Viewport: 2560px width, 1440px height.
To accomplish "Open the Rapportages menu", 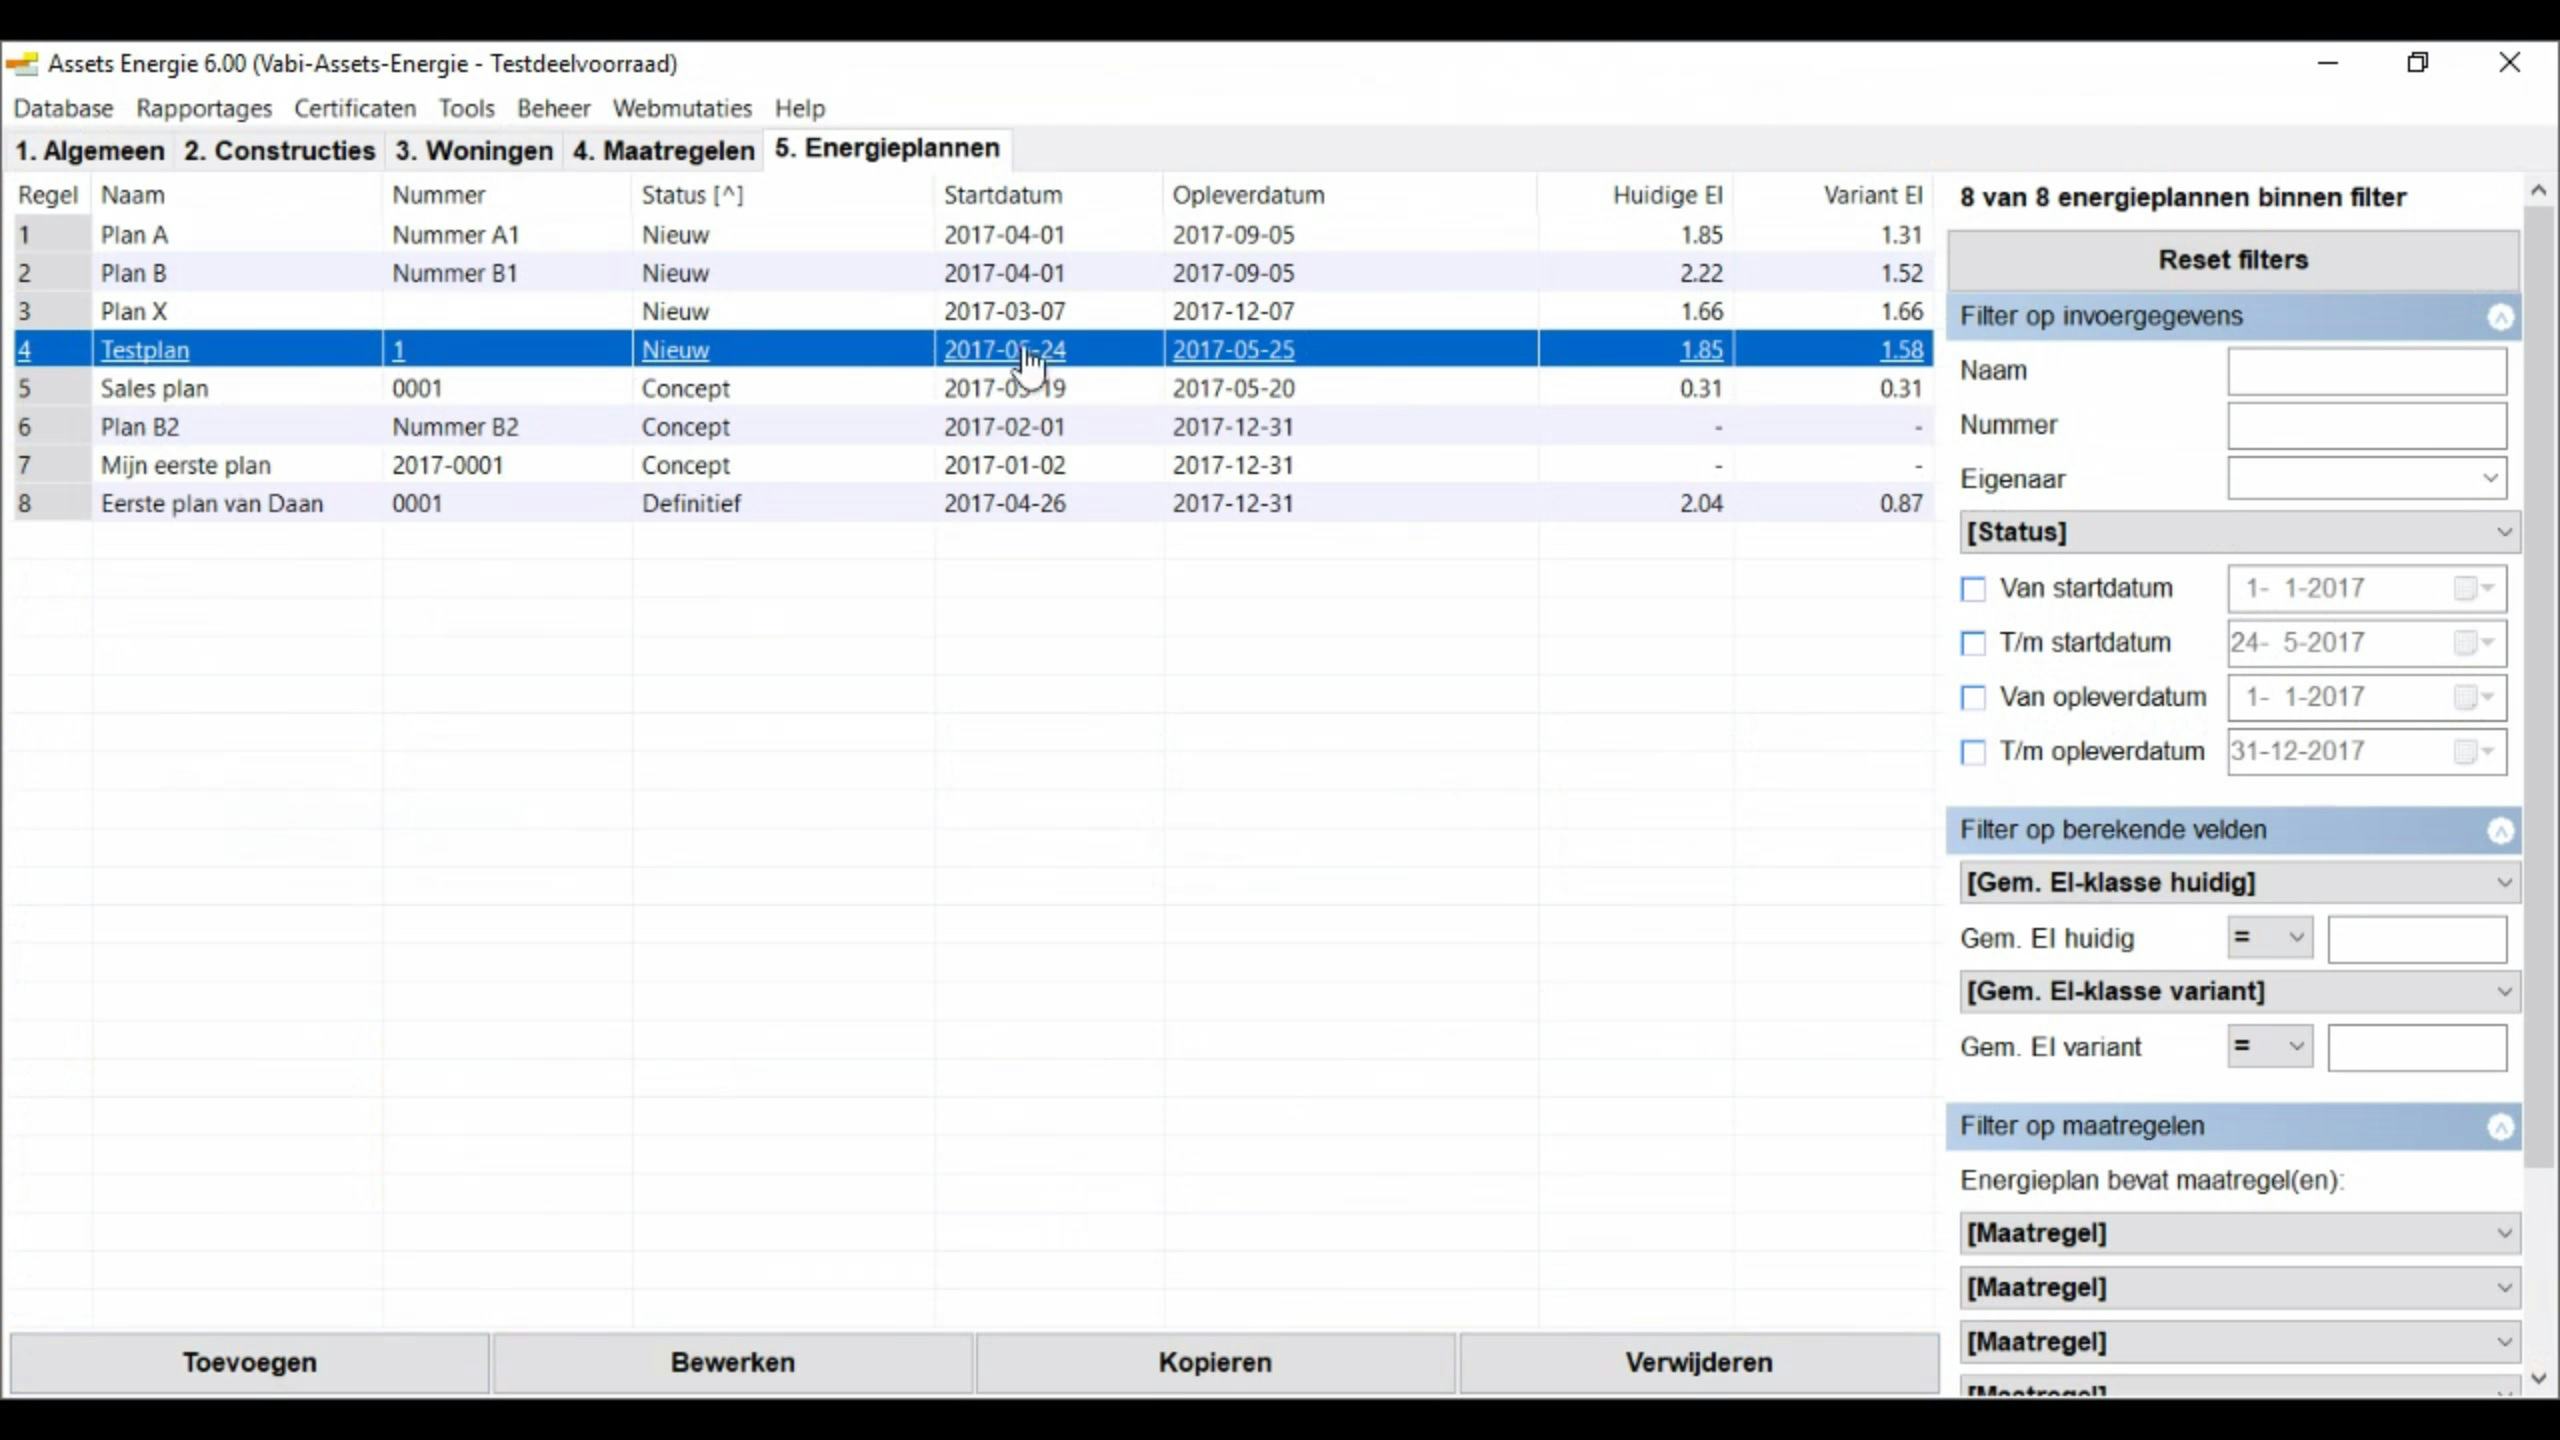I will [204, 108].
